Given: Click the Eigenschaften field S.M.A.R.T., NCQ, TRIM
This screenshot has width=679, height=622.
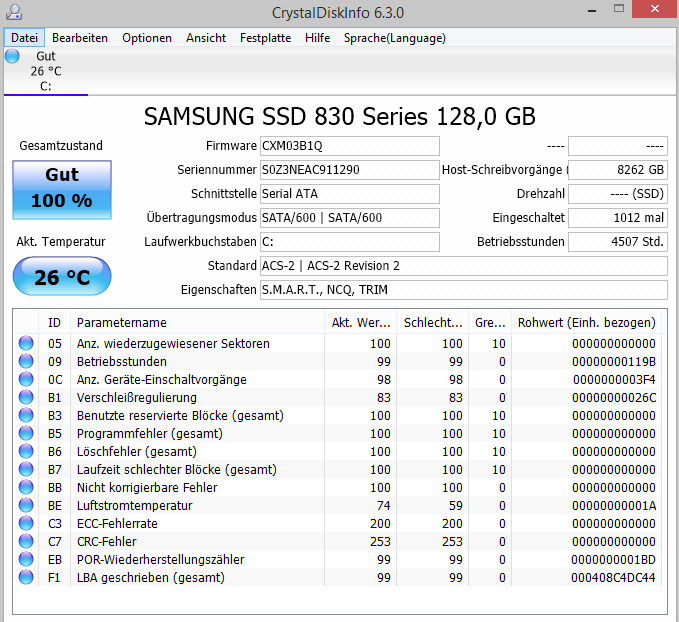Looking at the screenshot, I should tap(463, 289).
